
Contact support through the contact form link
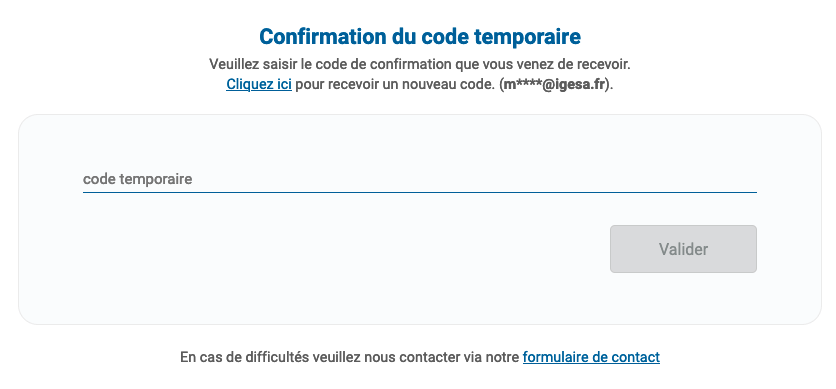coord(591,357)
